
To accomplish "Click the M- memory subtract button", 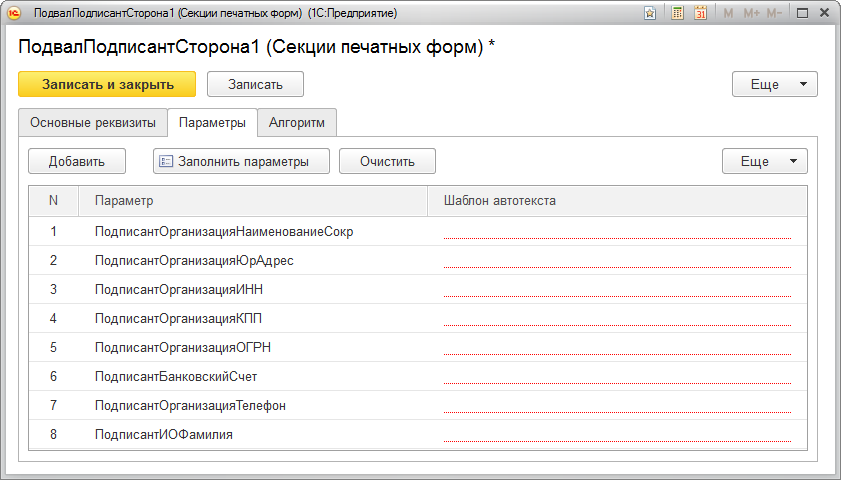I will (774, 14).
